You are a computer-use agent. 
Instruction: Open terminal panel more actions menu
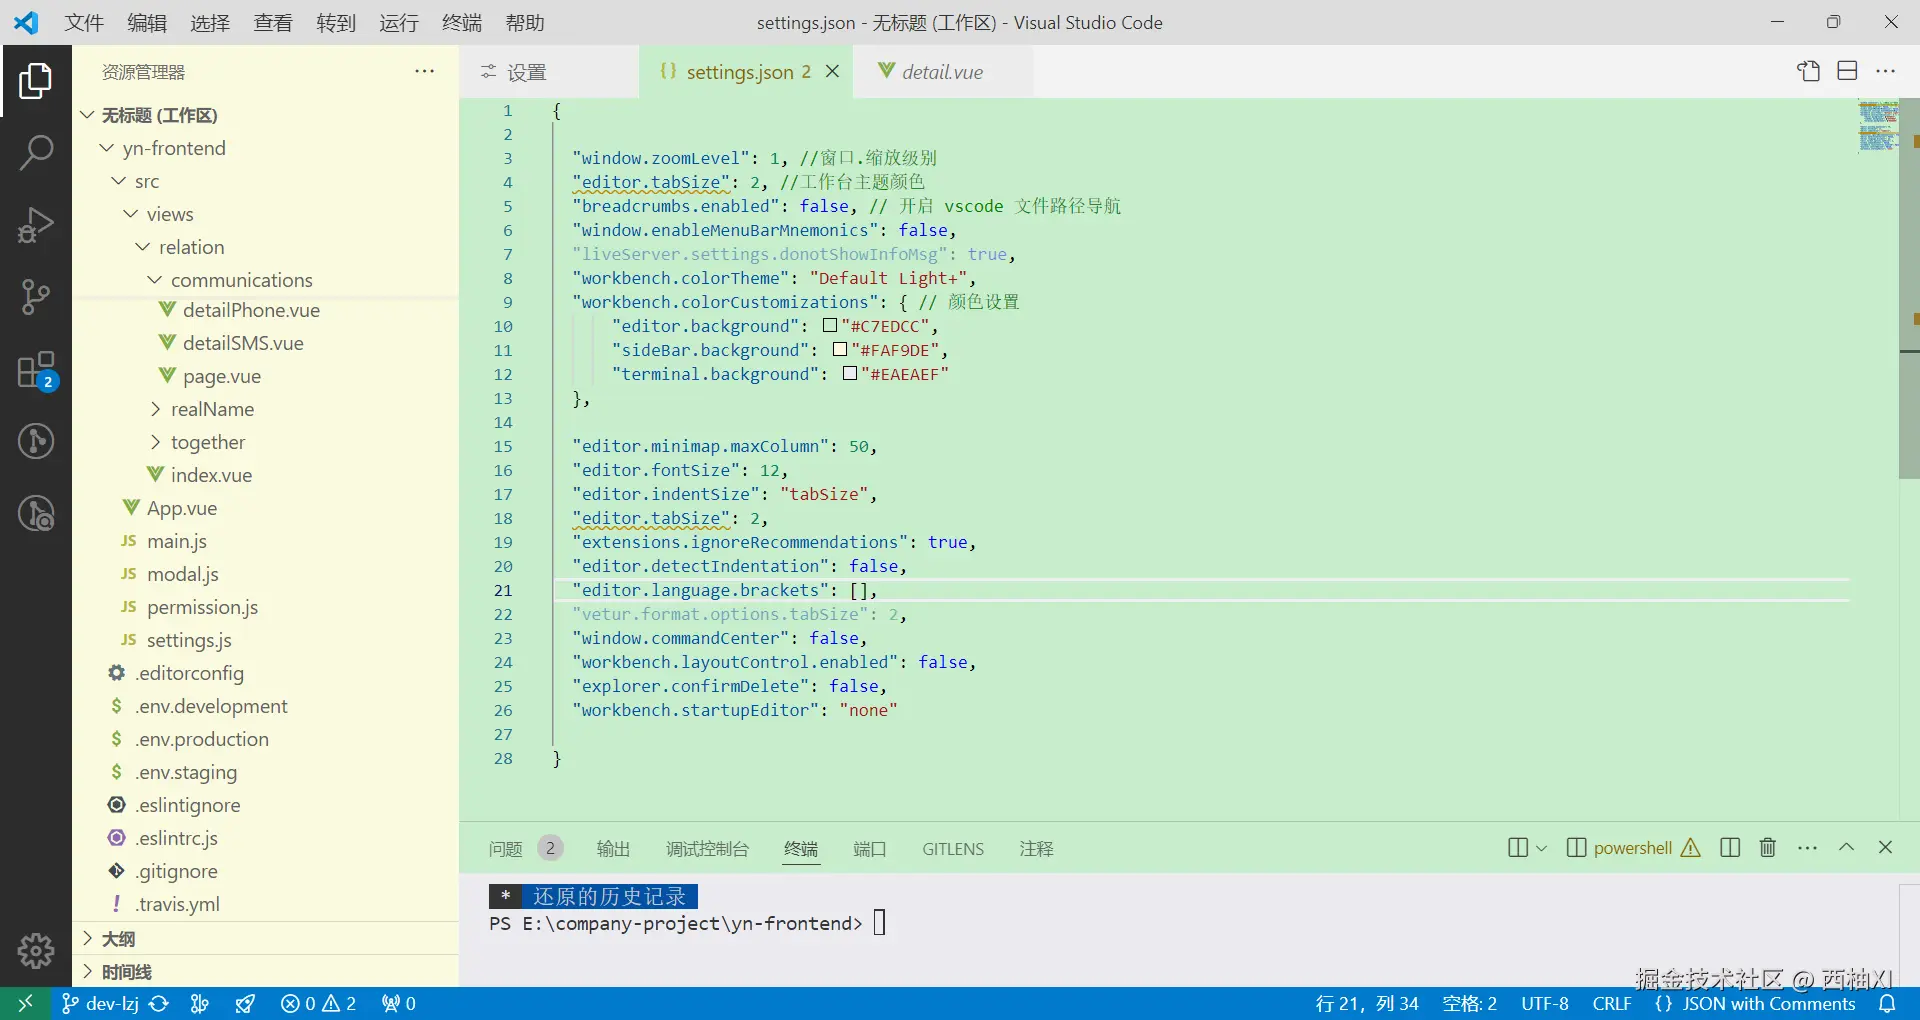(1807, 848)
